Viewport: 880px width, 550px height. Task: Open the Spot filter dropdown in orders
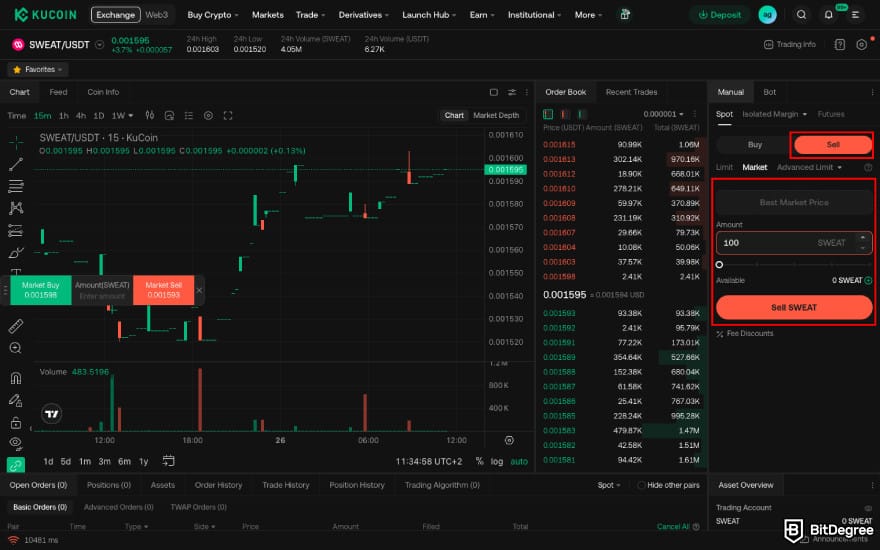click(609, 485)
